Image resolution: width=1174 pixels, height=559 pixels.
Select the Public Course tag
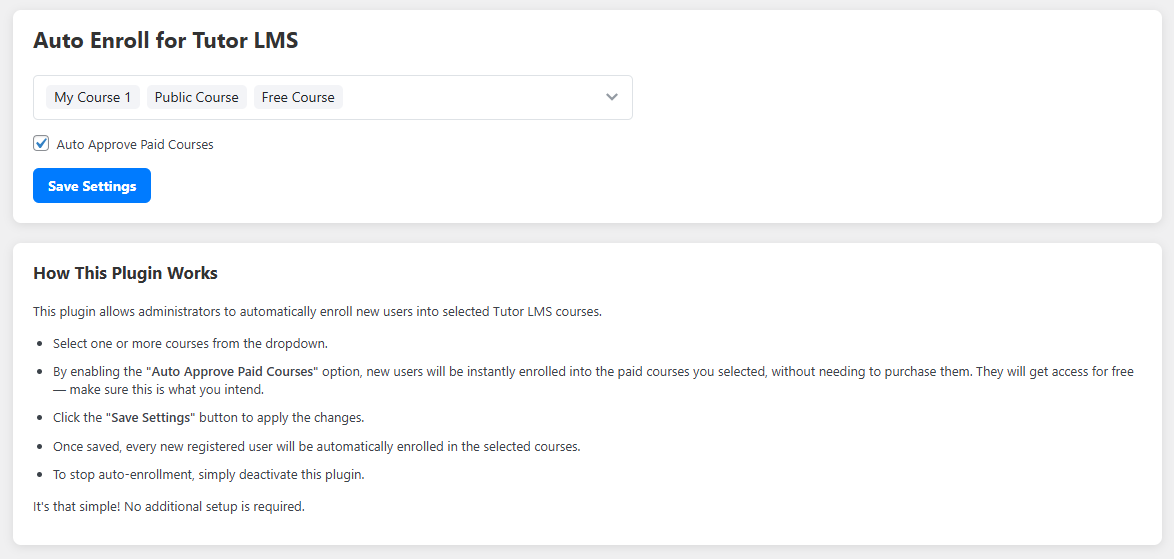coord(197,97)
